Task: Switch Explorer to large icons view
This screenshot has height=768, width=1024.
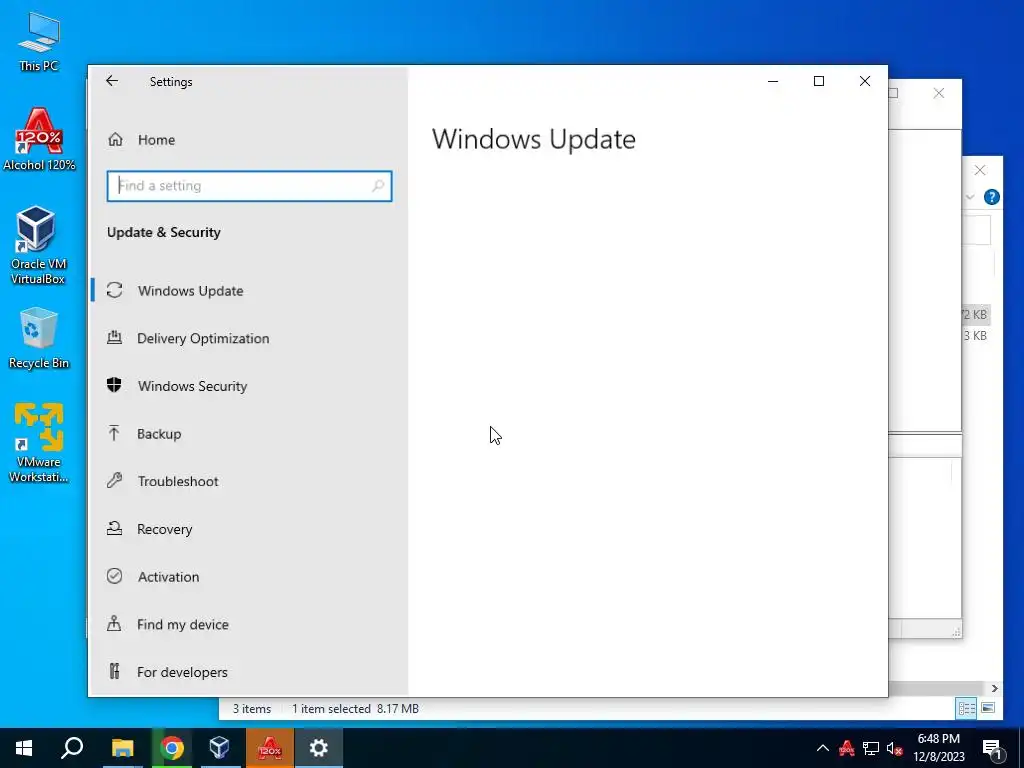Action: point(987,708)
